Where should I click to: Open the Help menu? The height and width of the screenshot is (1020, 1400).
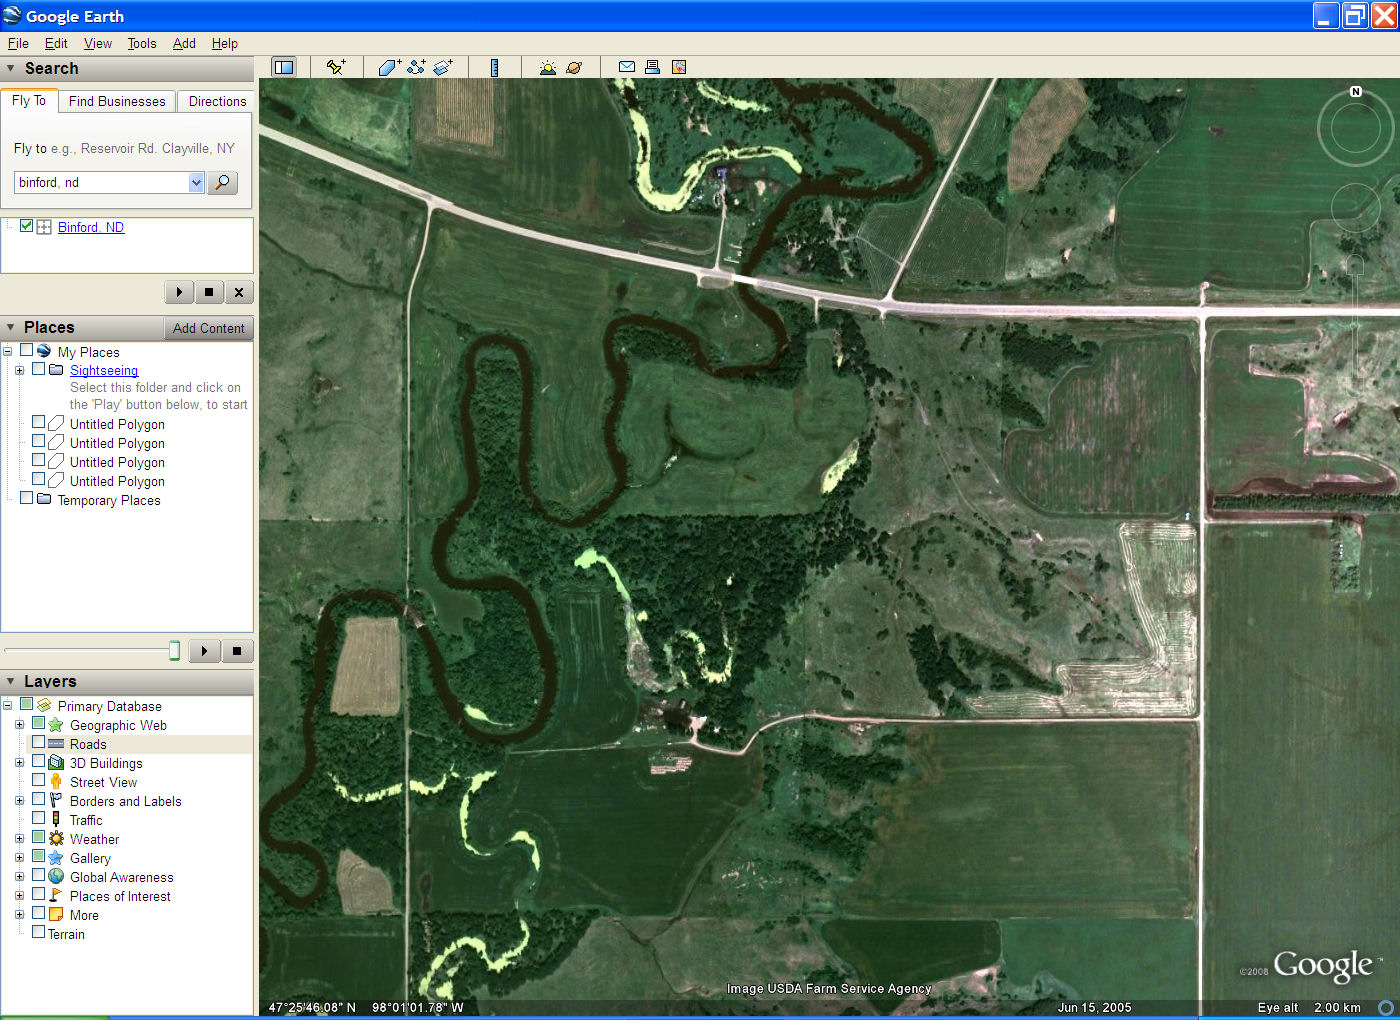click(x=225, y=43)
